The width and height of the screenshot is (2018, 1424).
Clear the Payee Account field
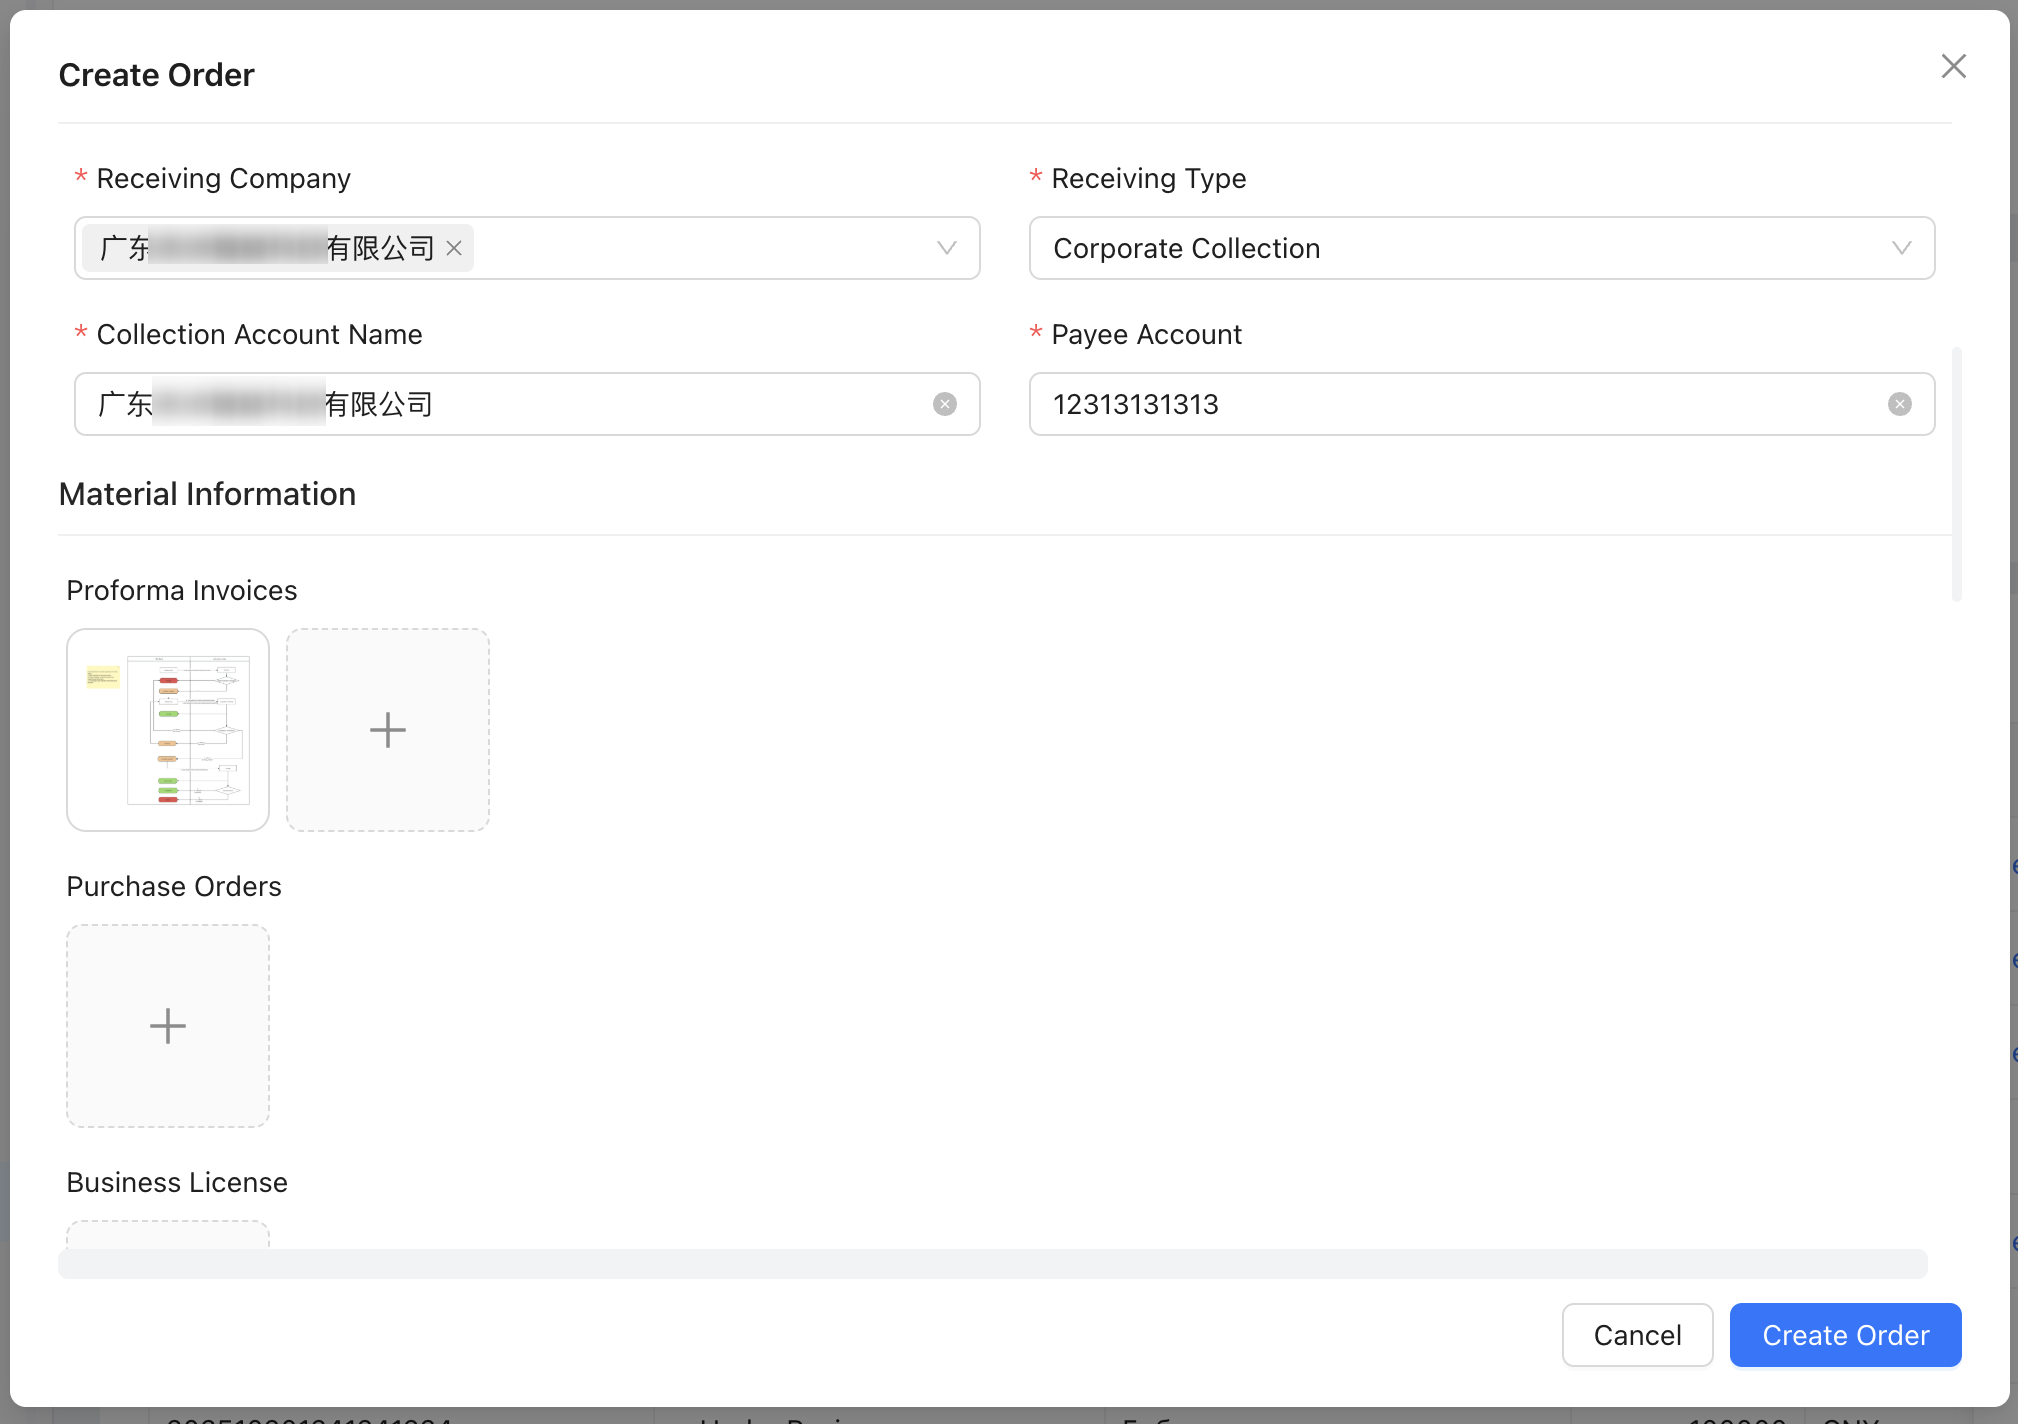click(1899, 404)
